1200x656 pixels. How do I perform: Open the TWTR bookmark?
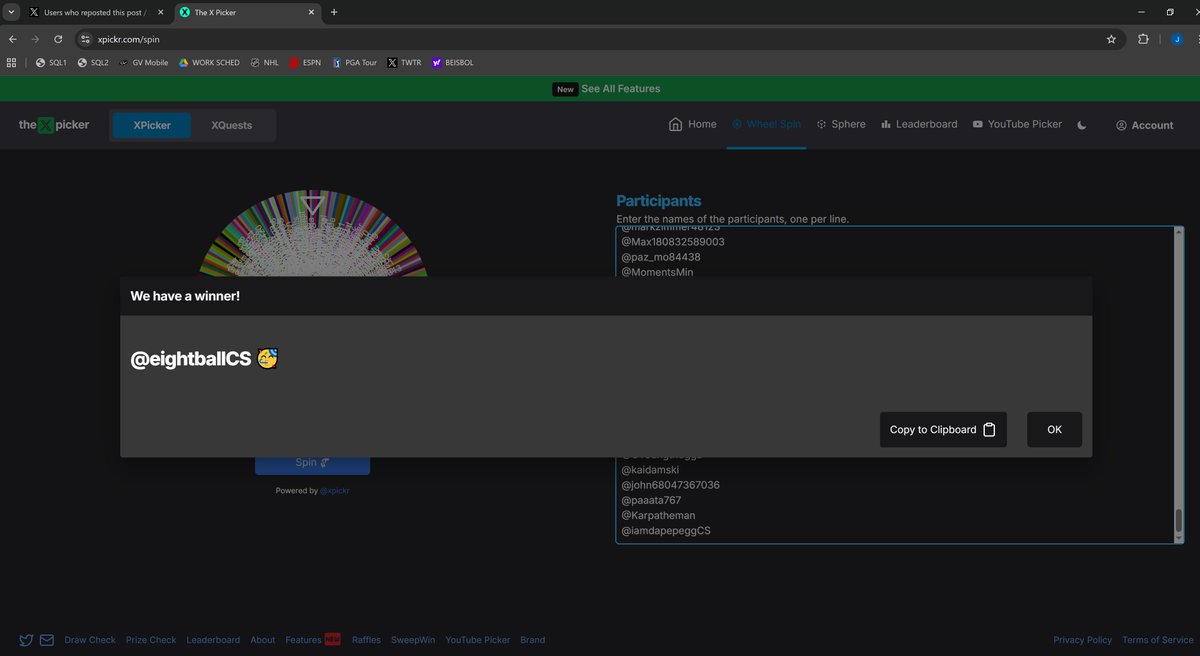pos(405,62)
